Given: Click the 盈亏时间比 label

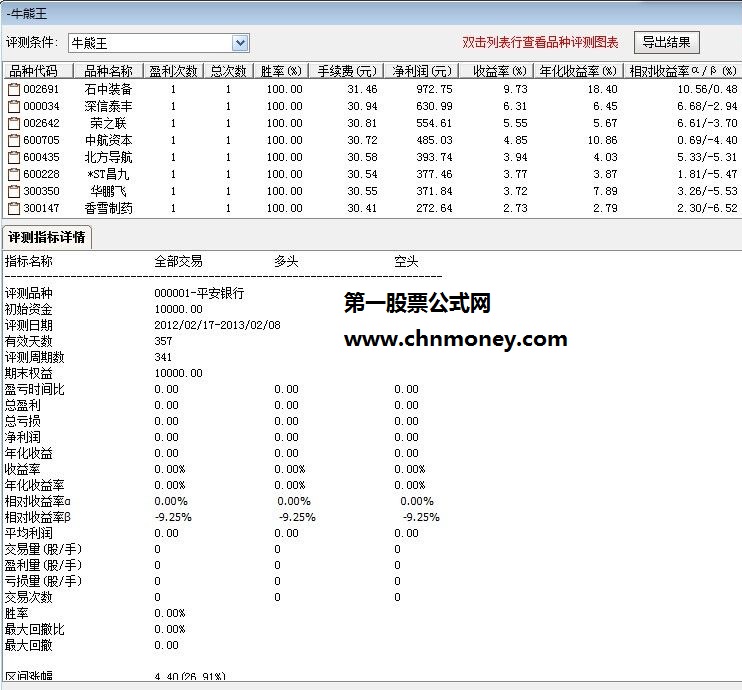Looking at the screenshot, I should pyautogui.click(x=35, y=389).
